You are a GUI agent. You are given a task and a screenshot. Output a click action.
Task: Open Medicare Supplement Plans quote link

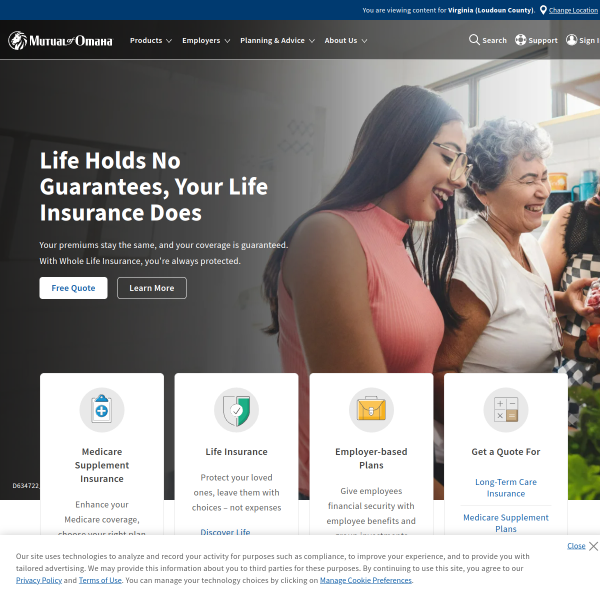coord(506,523)
